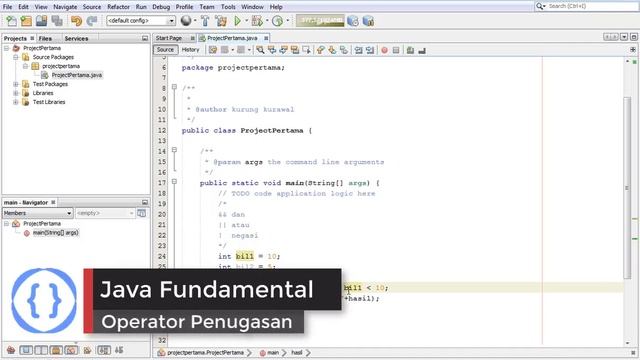Click the Clean and Build icon
The height and width of the screenshot is (360, 640).
point(221,21)
